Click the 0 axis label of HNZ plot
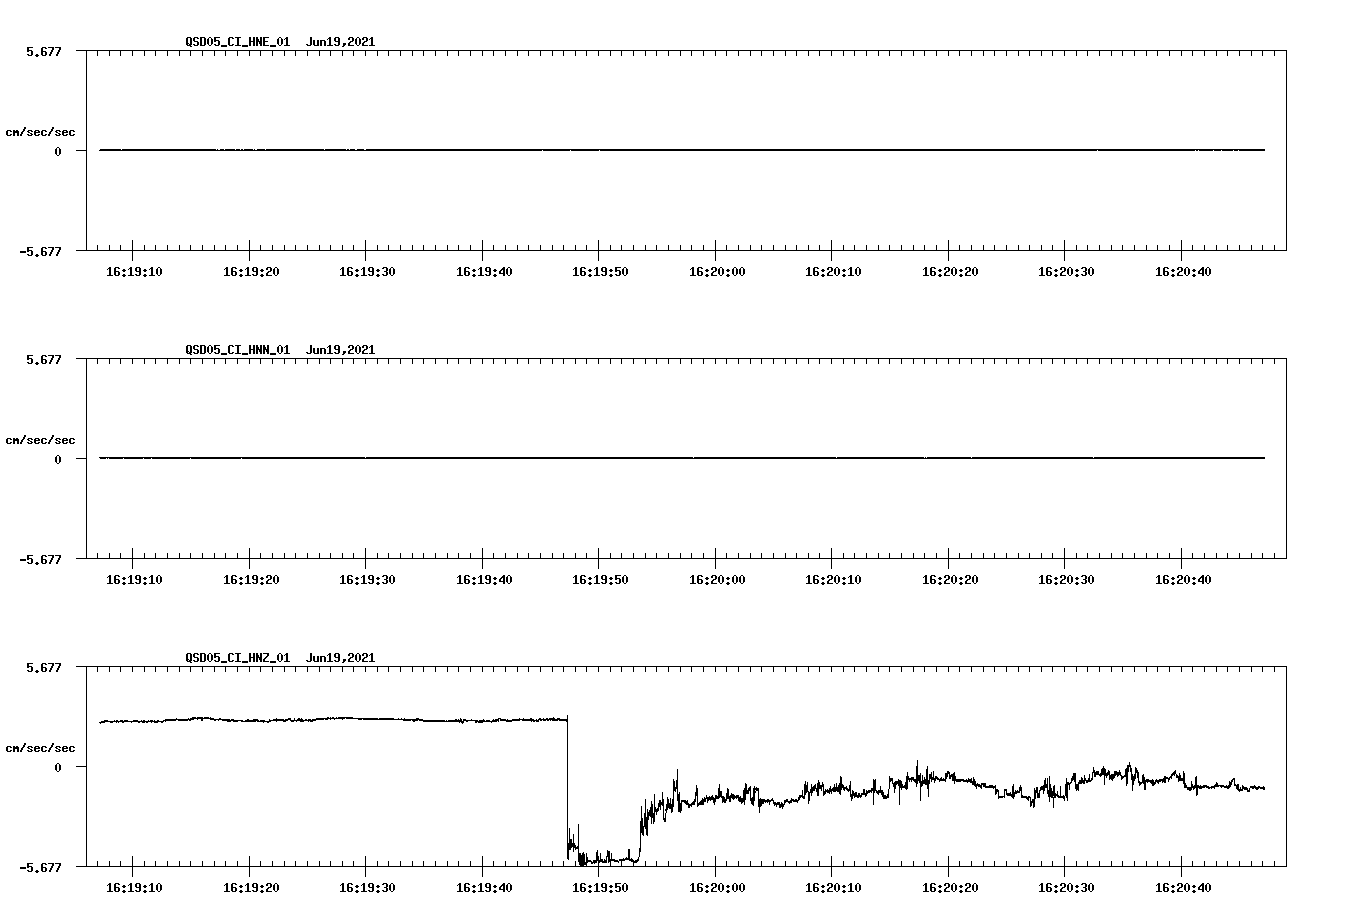 [58, 767]
